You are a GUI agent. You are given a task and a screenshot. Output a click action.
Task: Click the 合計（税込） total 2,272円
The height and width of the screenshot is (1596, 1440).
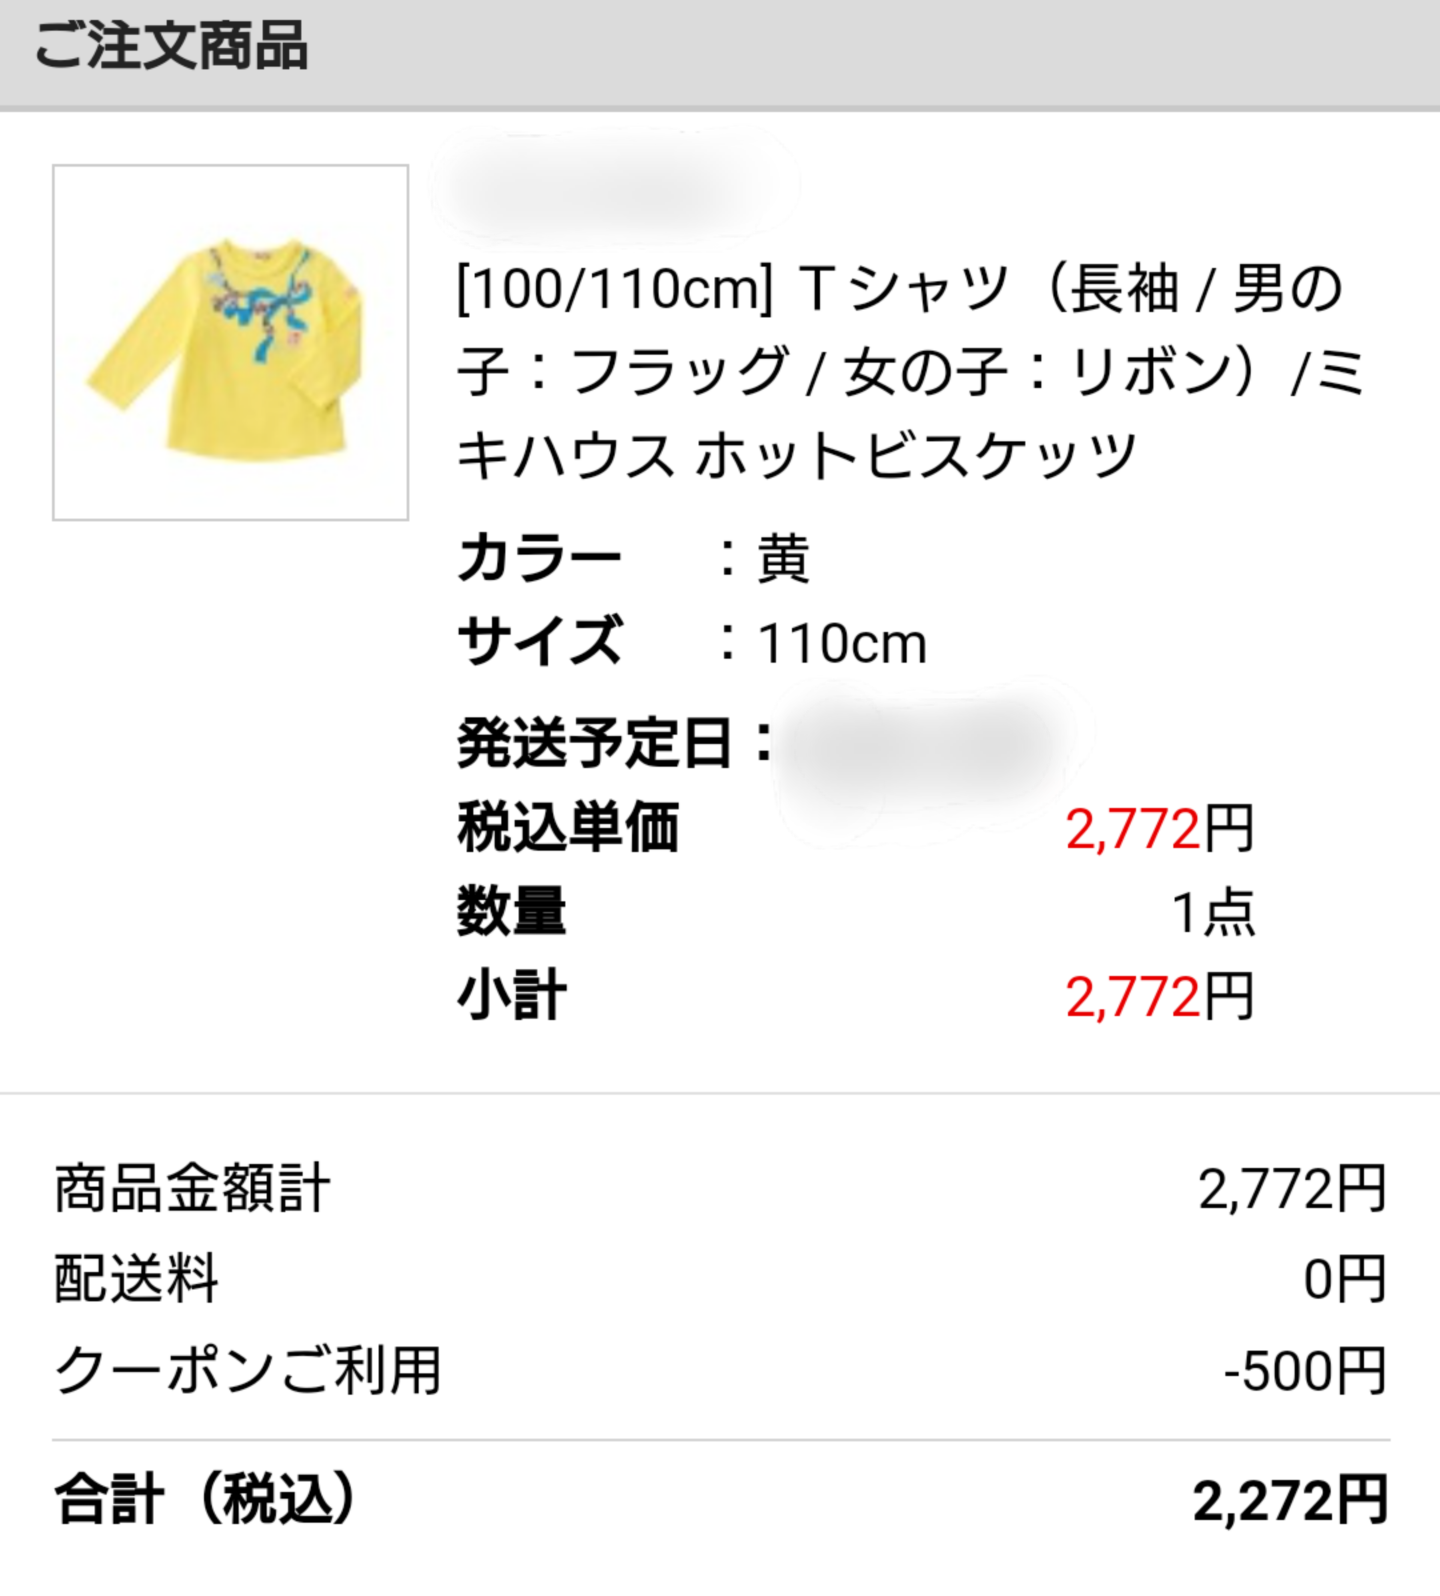pos(1289,1501)
